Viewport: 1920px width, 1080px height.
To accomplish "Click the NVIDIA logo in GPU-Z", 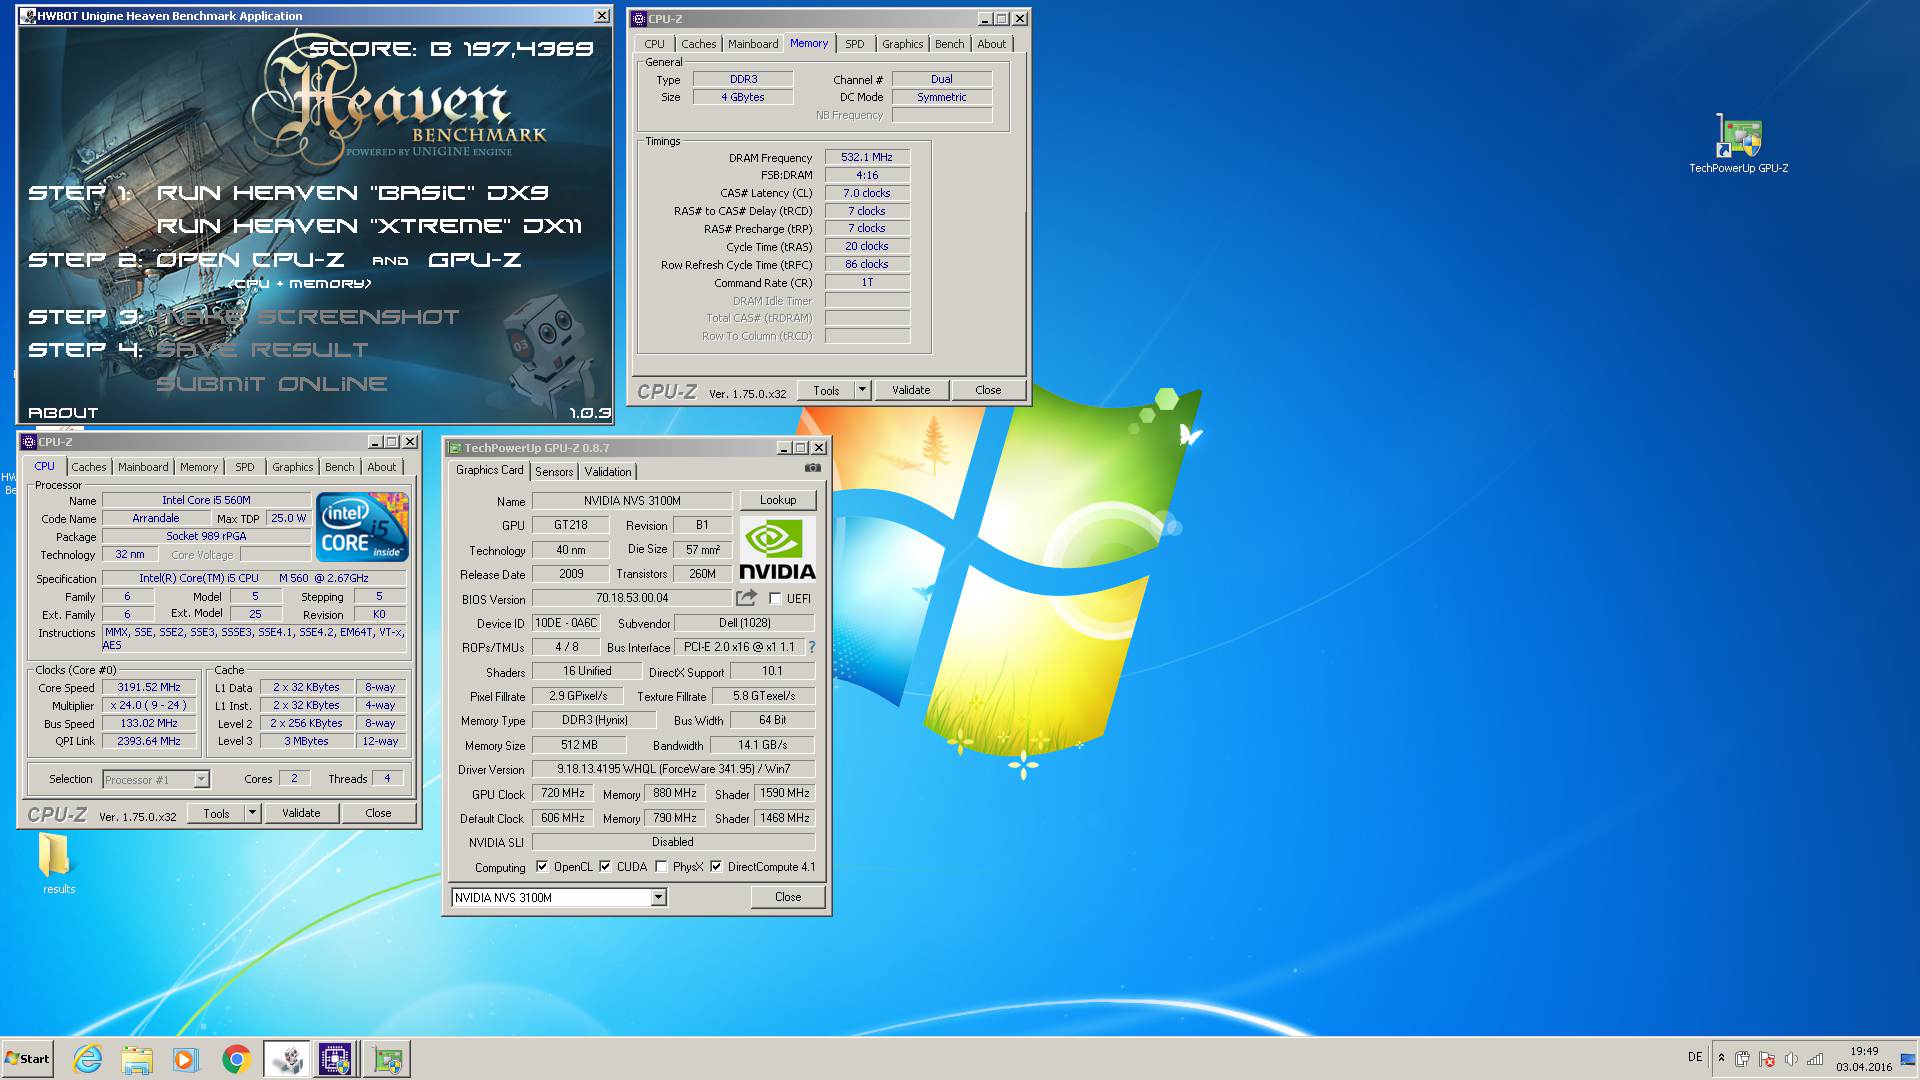I will [777, 550].
